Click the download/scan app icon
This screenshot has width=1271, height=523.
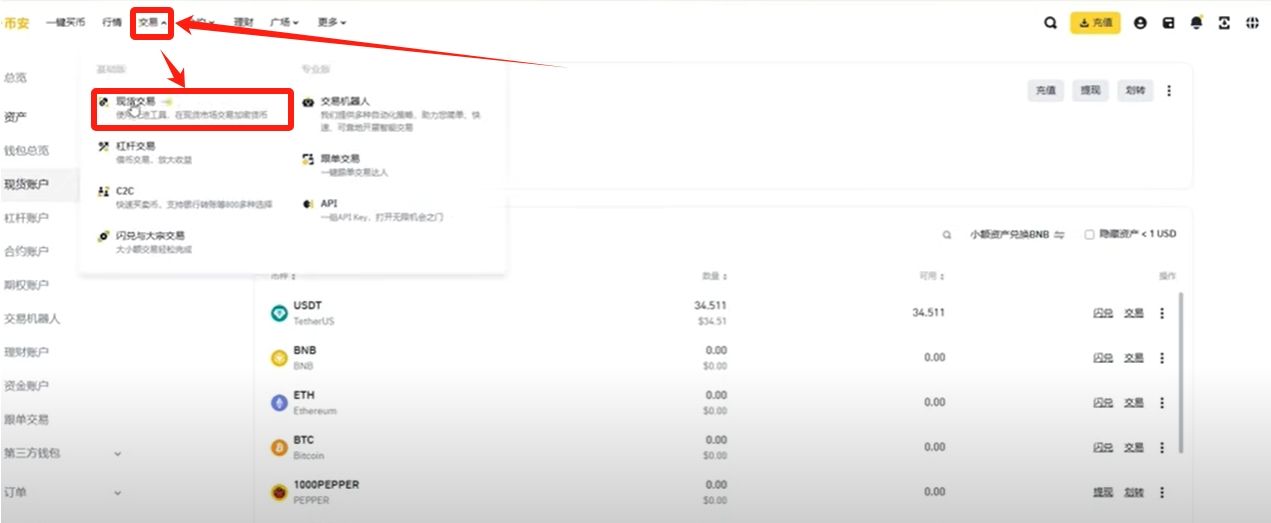[1224, 23]
